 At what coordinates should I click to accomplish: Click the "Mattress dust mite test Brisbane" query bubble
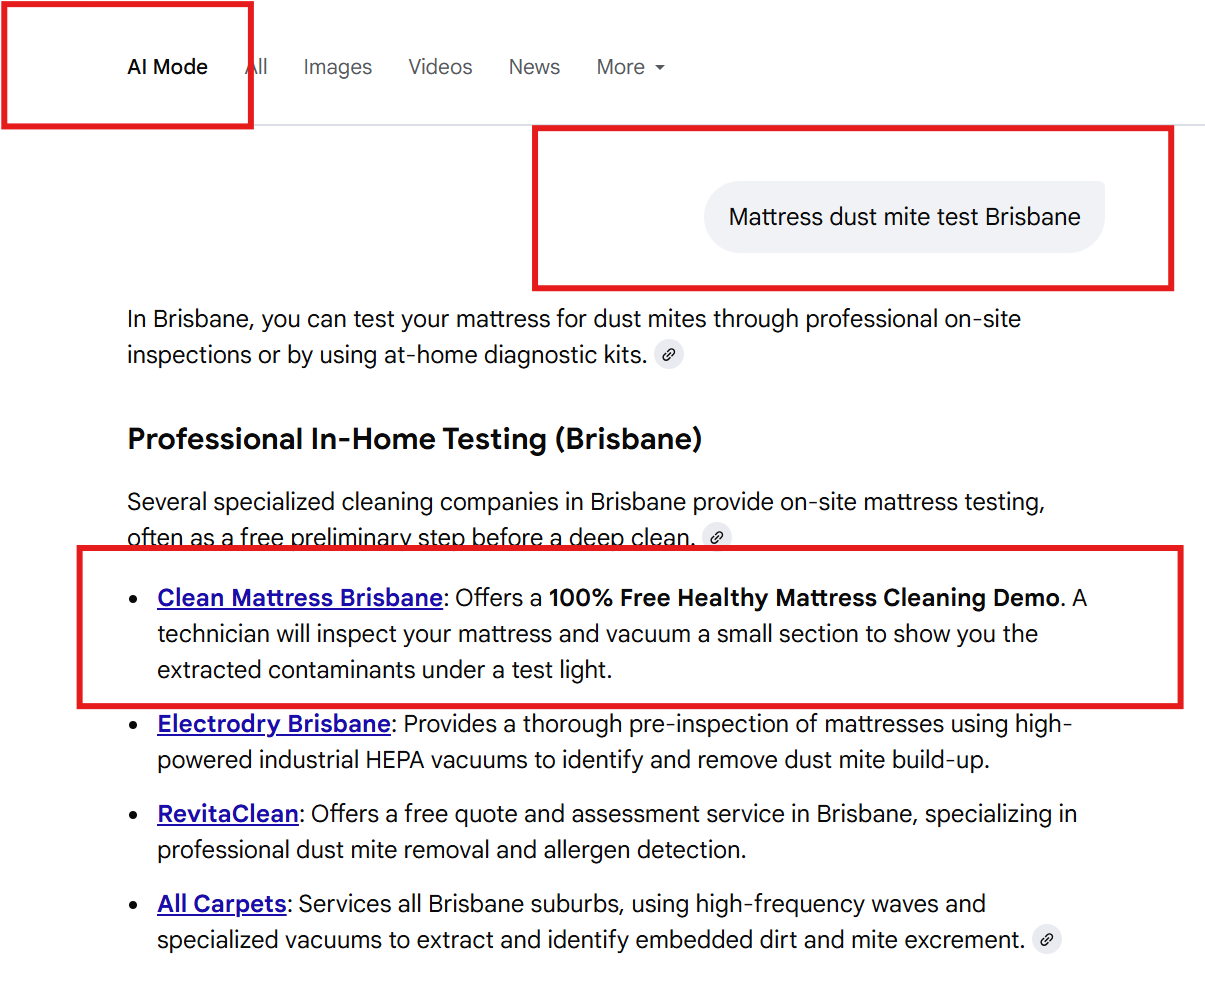coord(903,216)
